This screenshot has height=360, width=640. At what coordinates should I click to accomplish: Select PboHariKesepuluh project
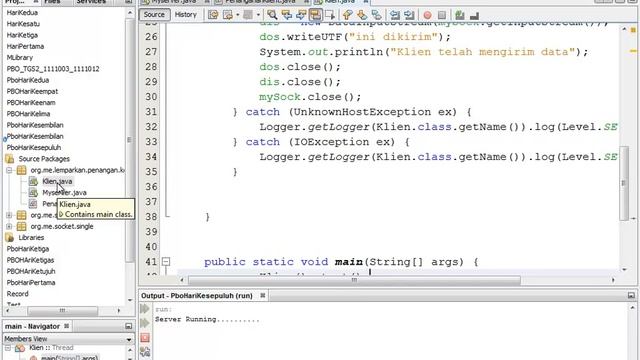click(x=34, y=148)
